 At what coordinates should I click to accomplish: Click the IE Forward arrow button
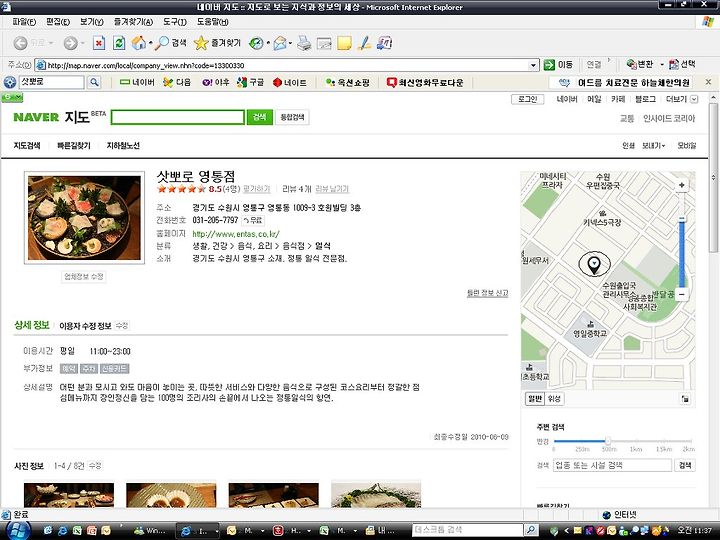click(x=70, y=43)
